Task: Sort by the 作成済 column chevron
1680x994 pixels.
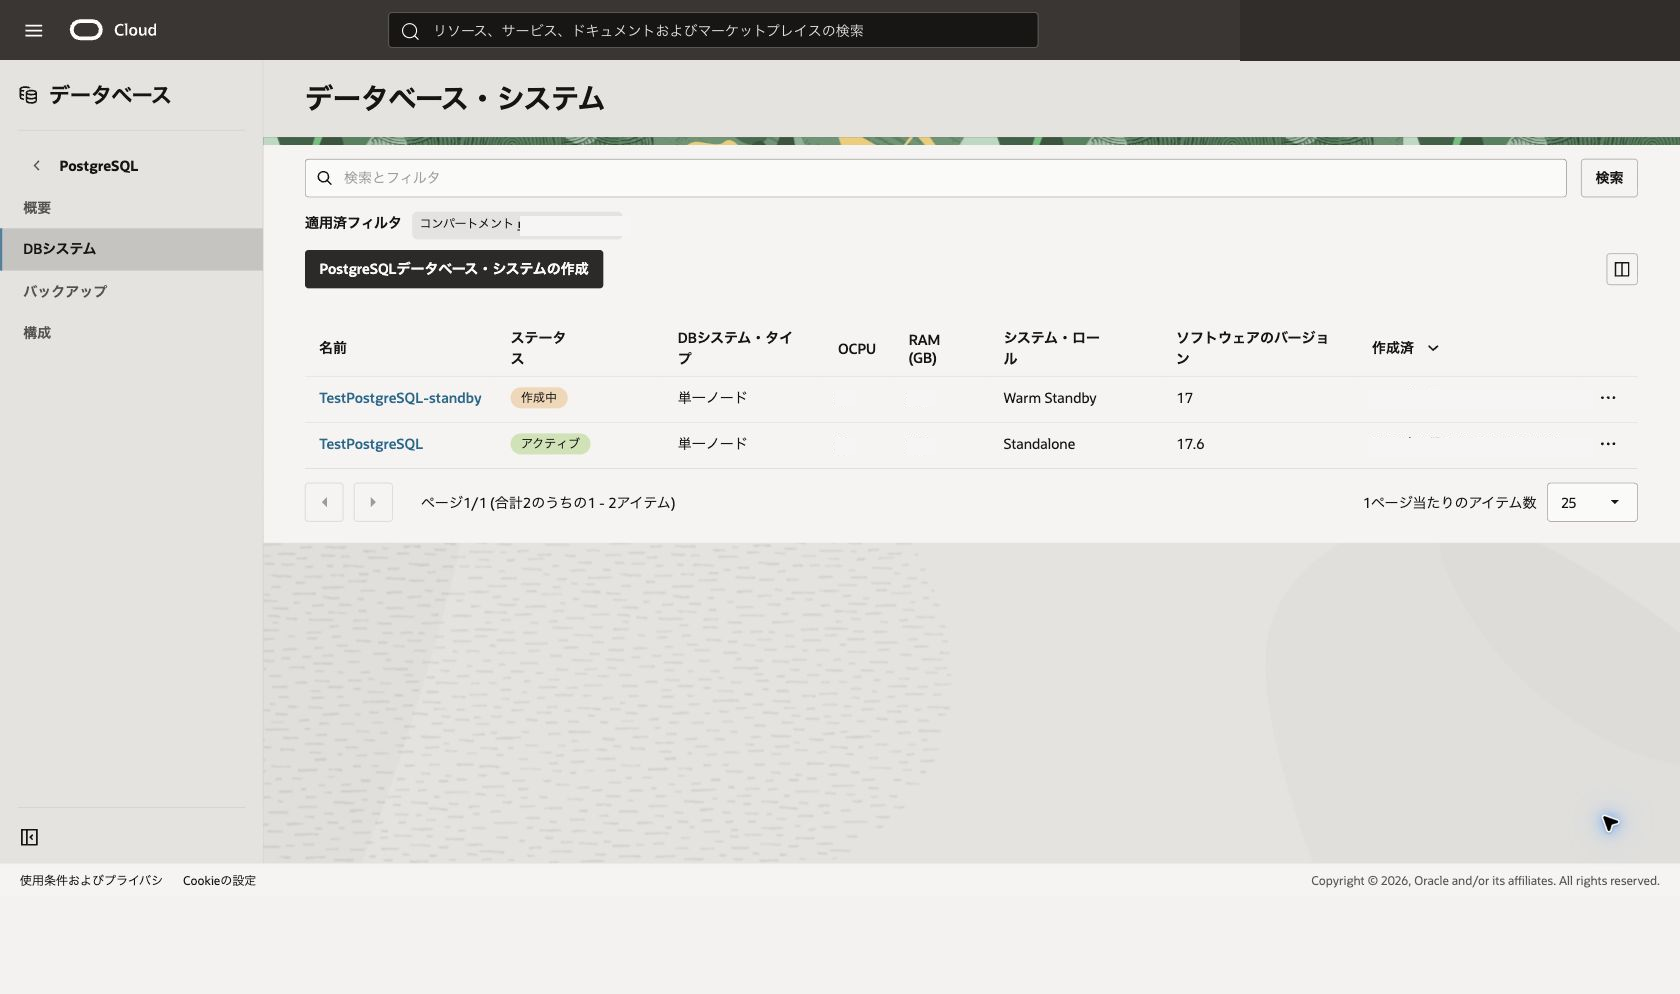Action: [1433, 348]
